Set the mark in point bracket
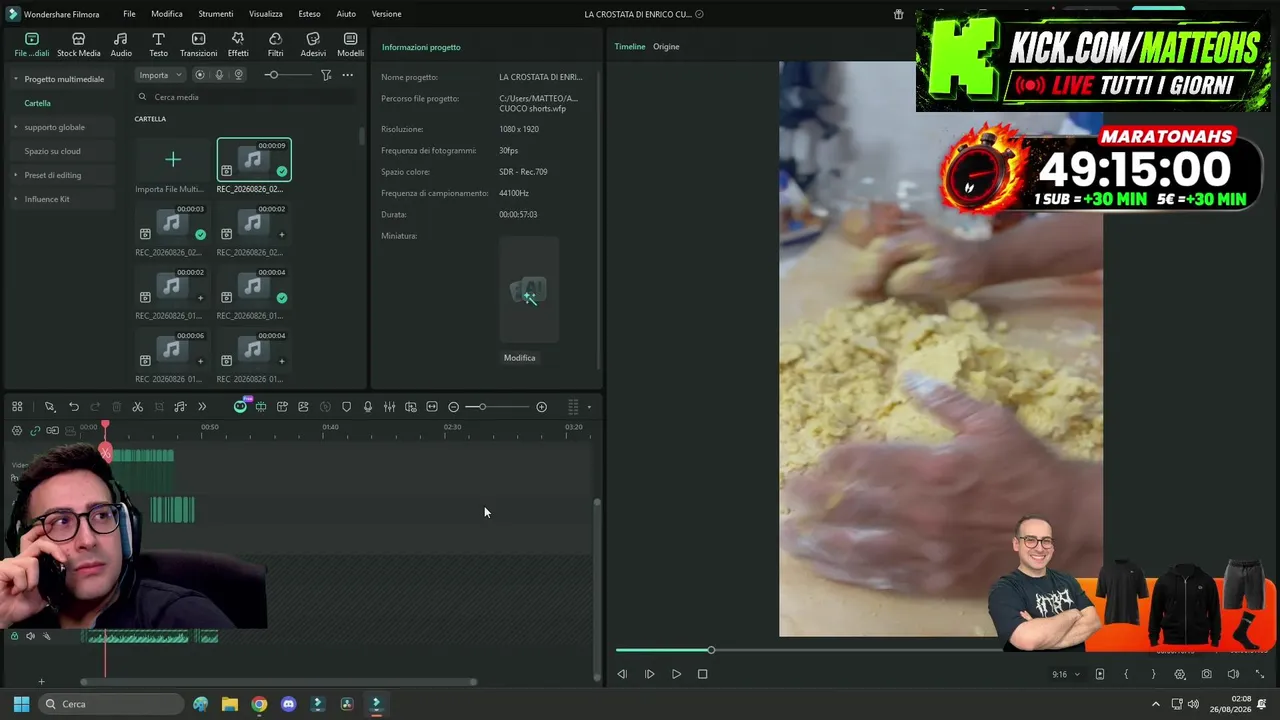 click(x=1126, y=674)
